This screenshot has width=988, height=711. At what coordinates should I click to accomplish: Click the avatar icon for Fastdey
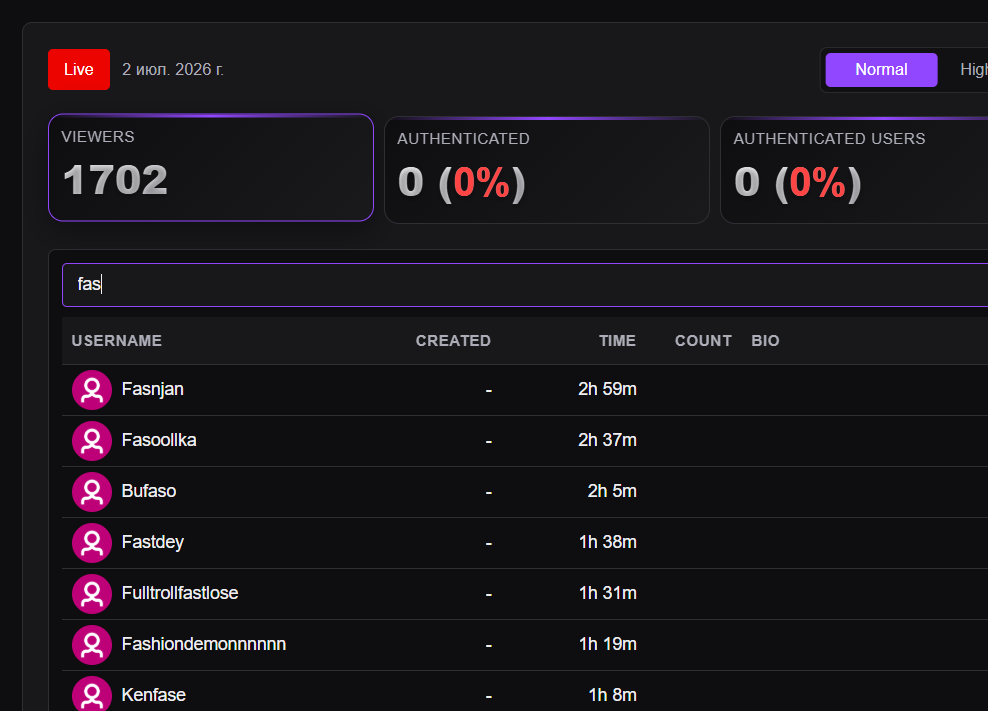(x=92, y=543)
